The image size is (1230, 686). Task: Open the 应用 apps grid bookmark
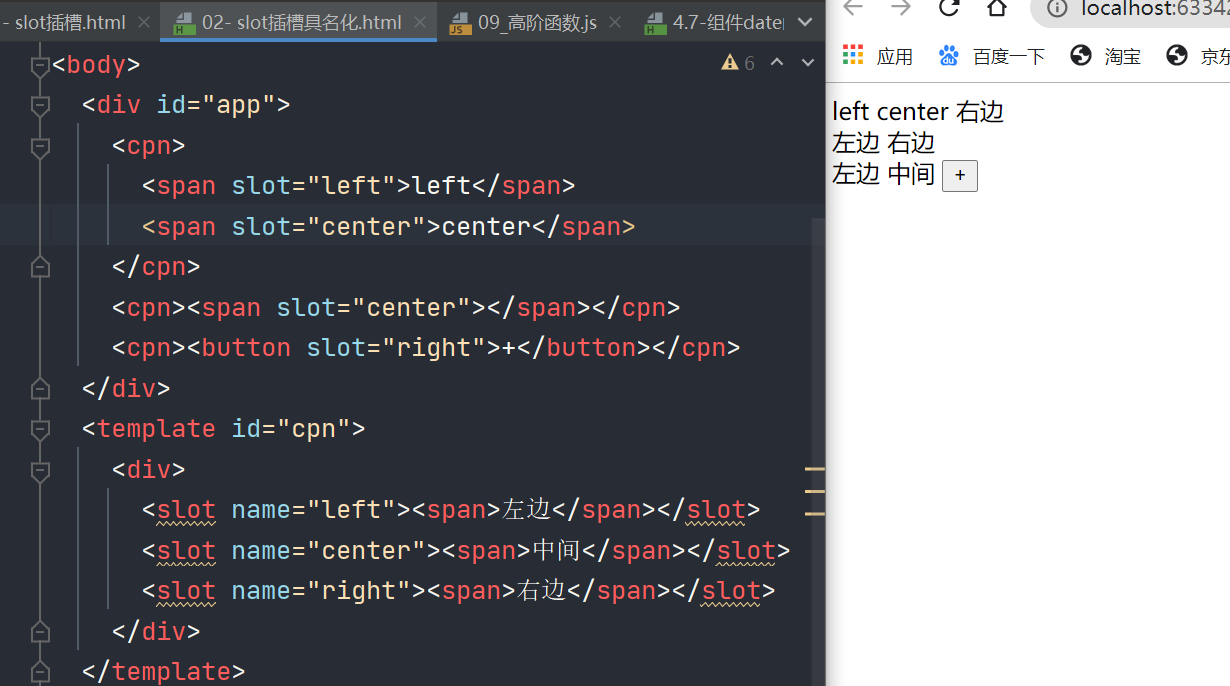[x=878, y=56]
